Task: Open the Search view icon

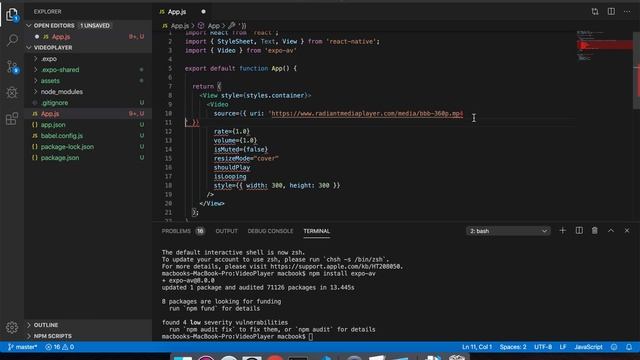Action: click(x=12, y=40)
